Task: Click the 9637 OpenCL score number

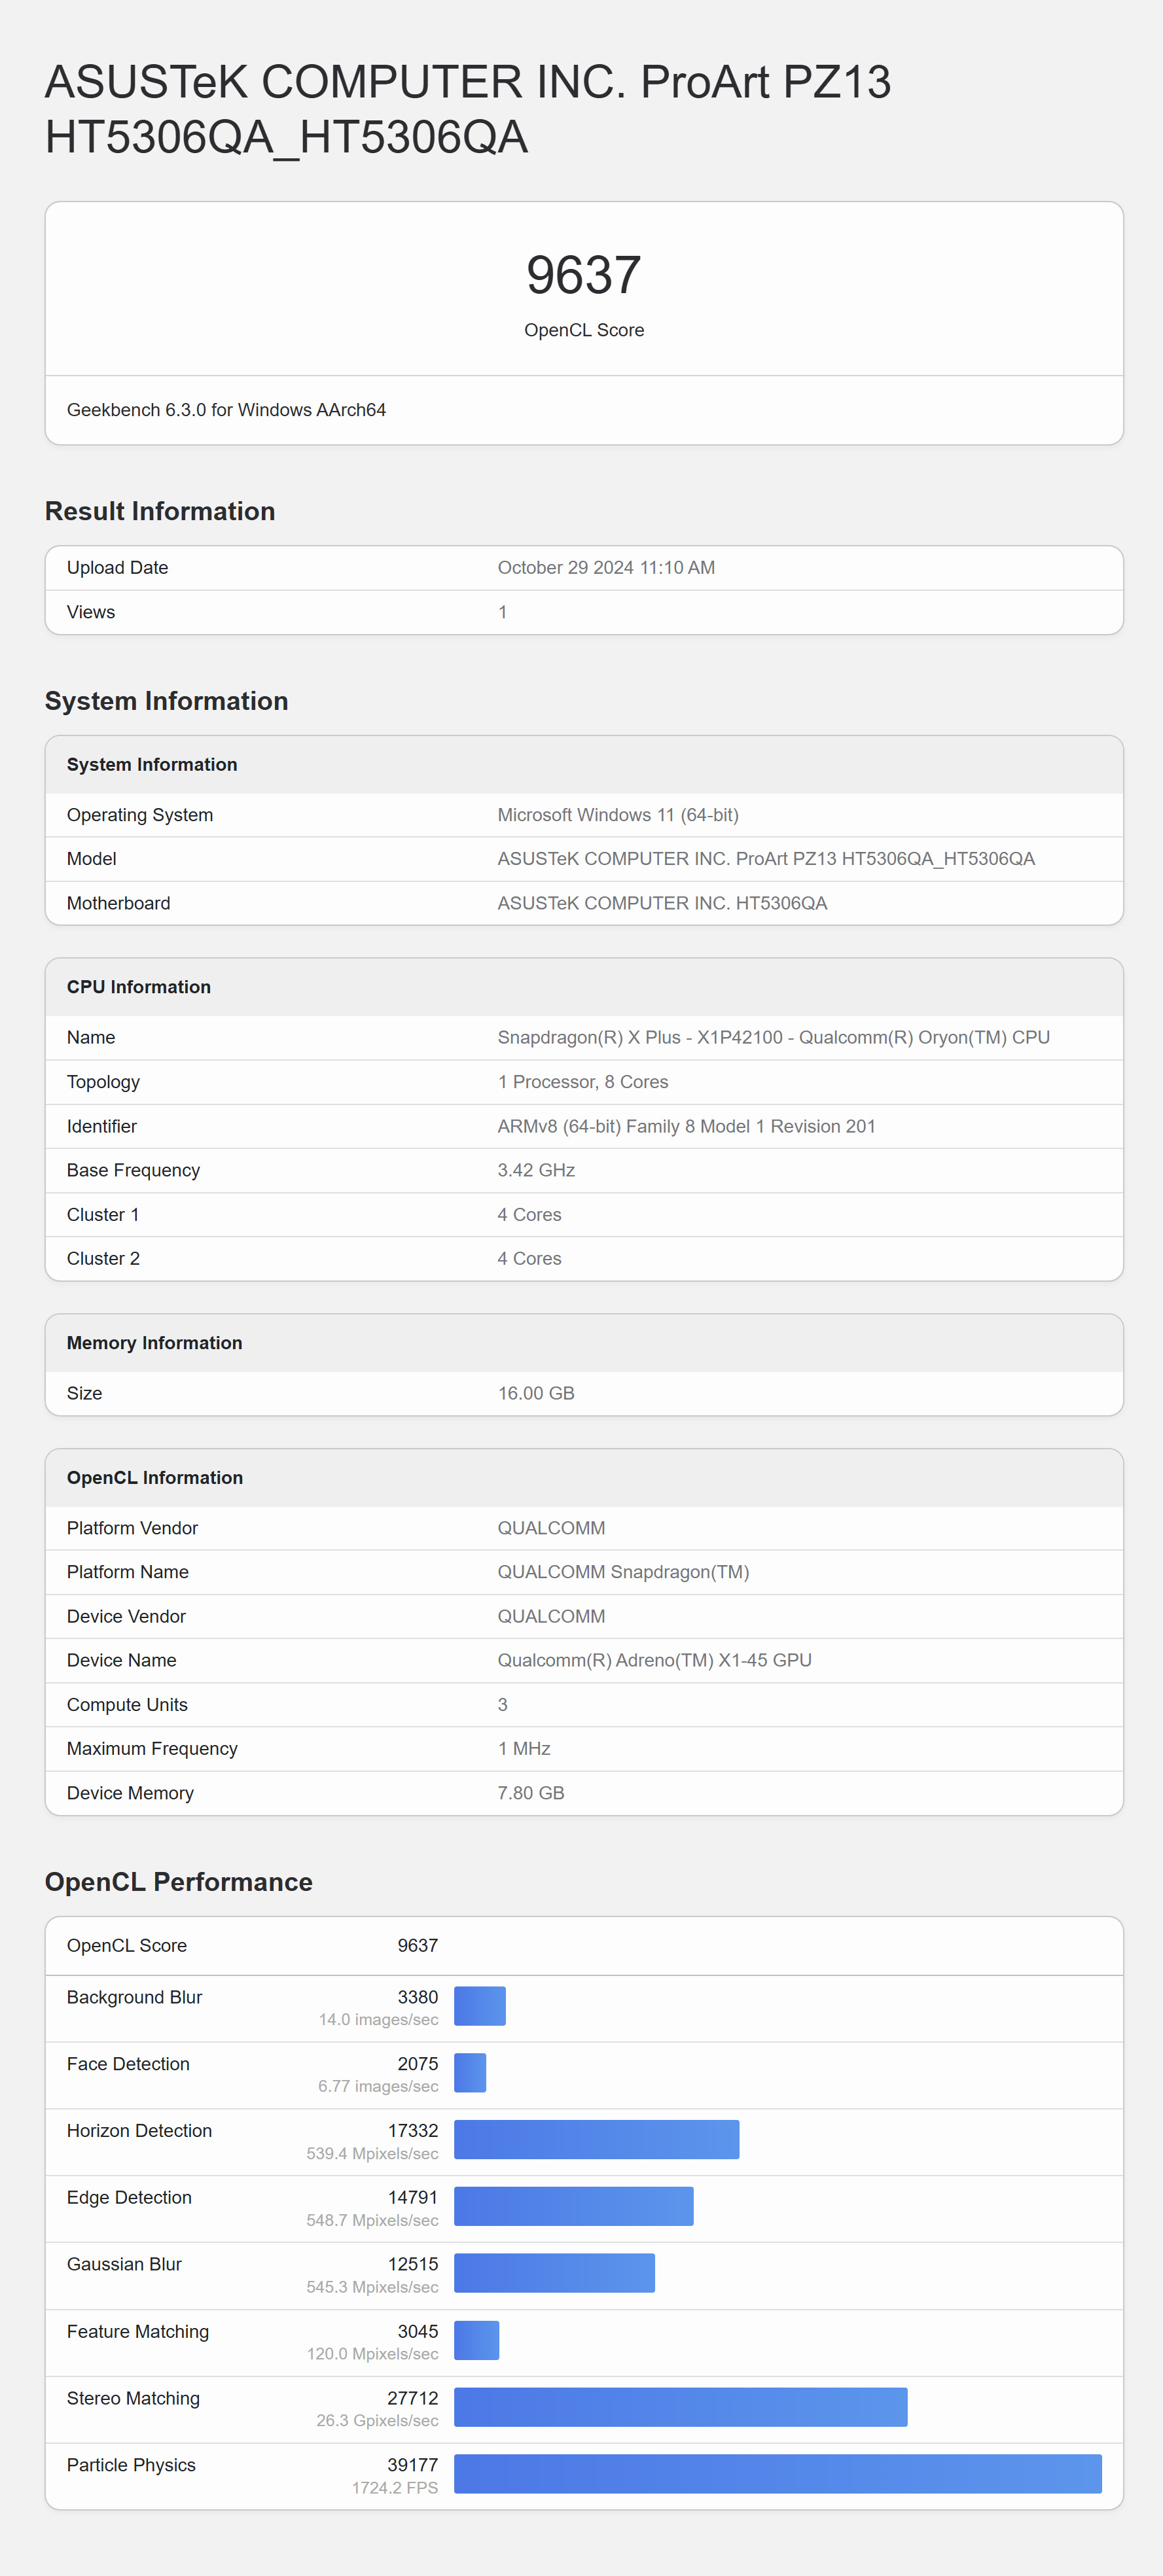Action: pos(583,275)
